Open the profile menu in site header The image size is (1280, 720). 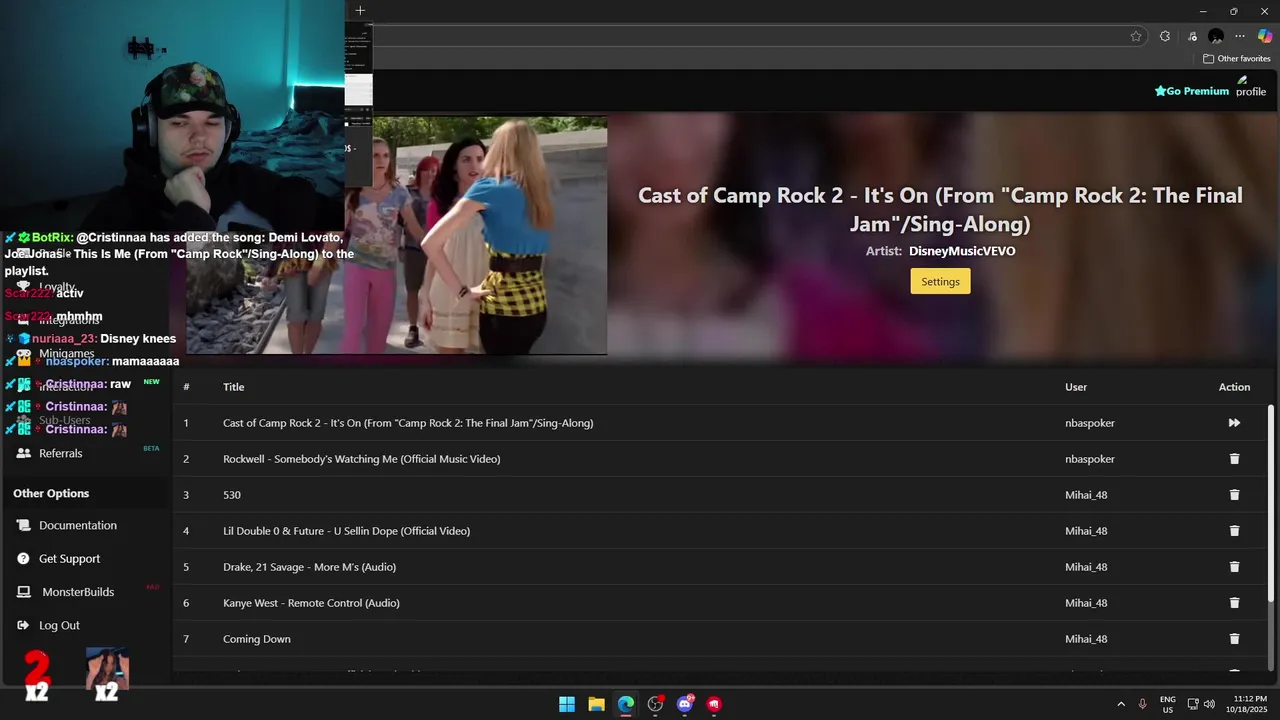[1250, 87]
